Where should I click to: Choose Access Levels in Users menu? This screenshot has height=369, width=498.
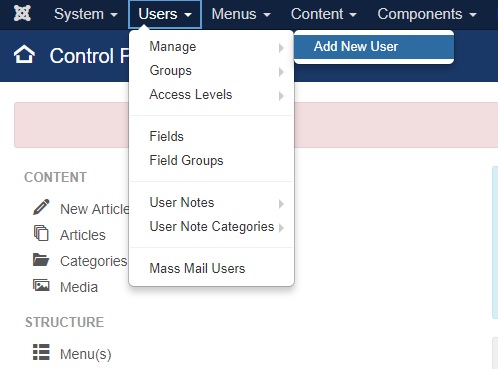click(211, 95)
